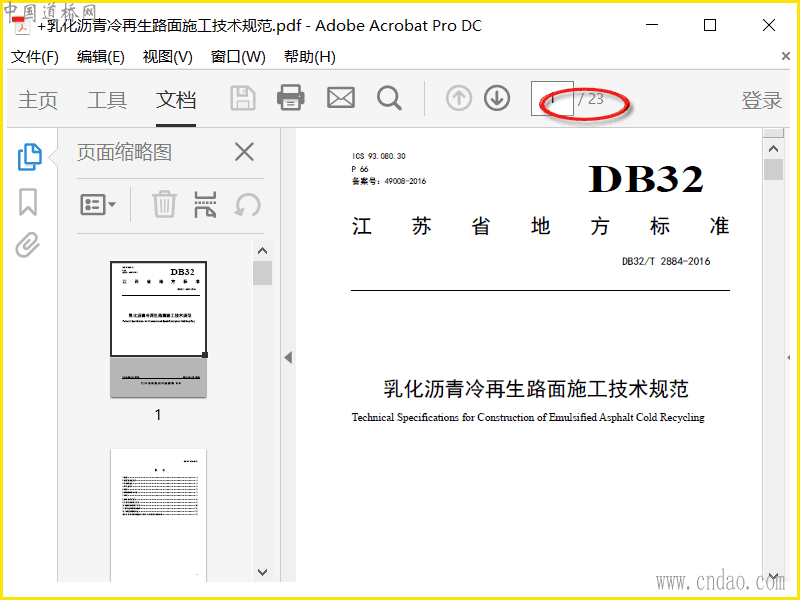Click the 乳化沥青冷再生路面施工技术规范 title
800x600 pixels.
coord(536,389)
